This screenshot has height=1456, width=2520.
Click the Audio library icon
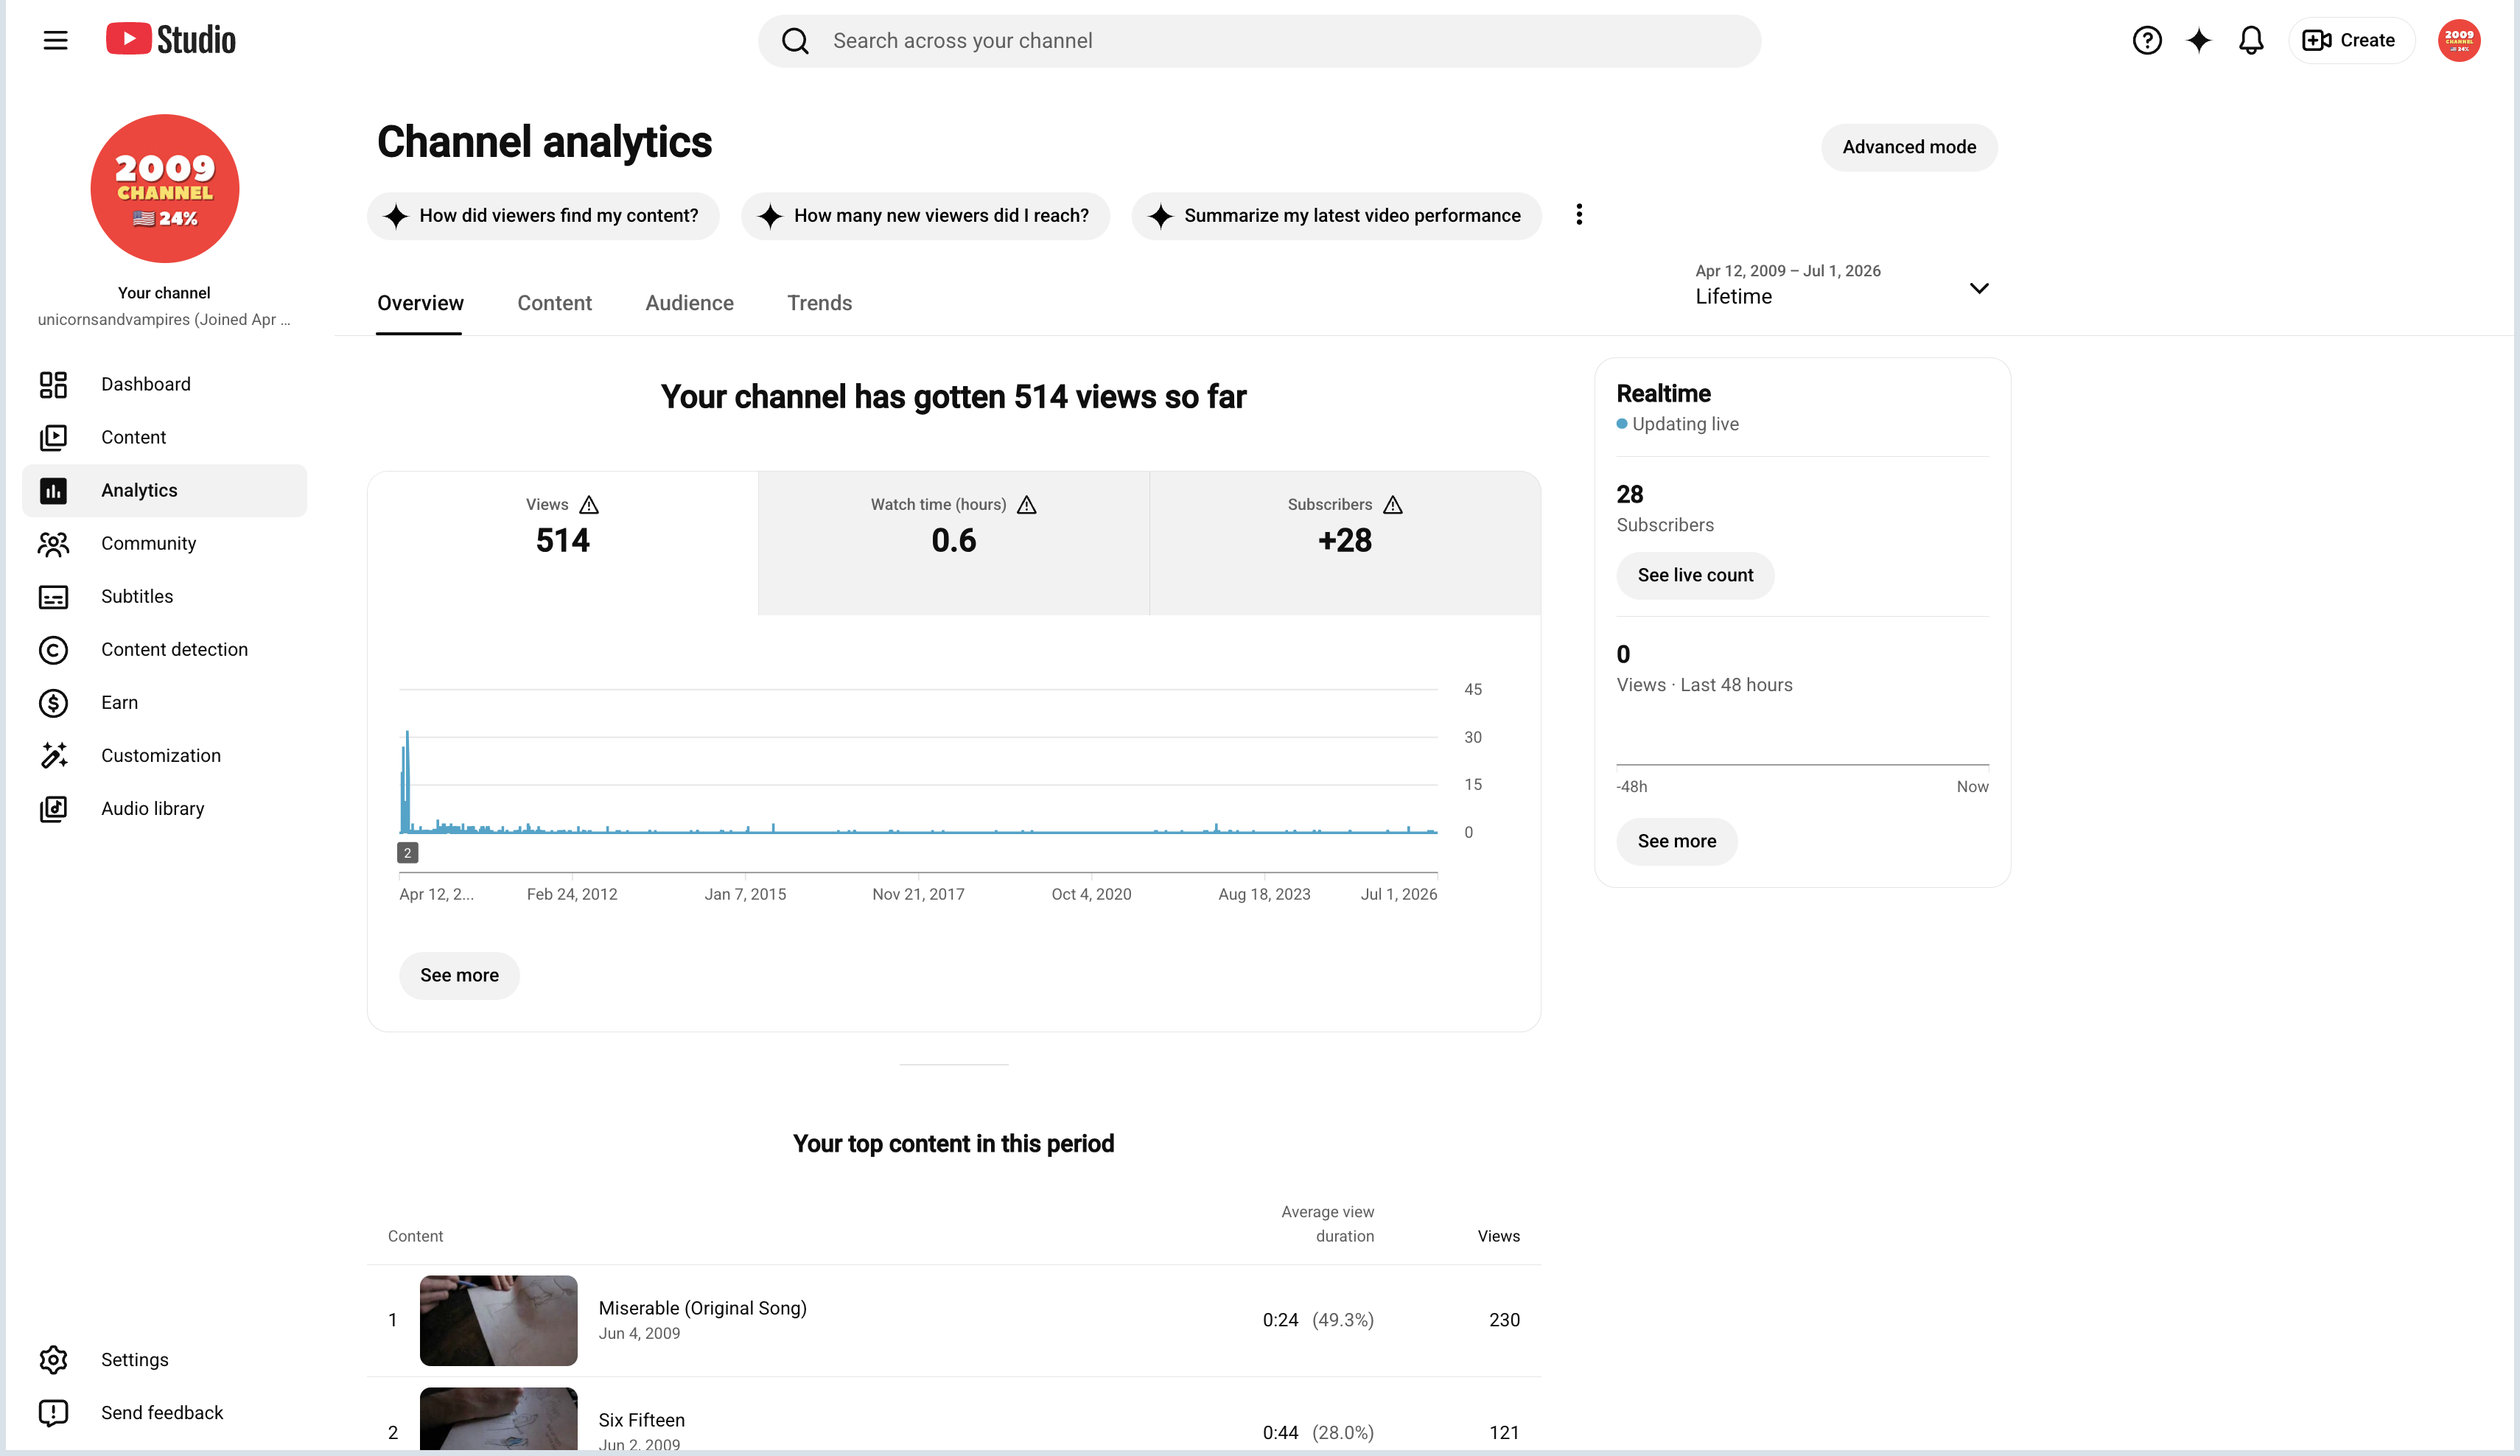coord(53,809)
